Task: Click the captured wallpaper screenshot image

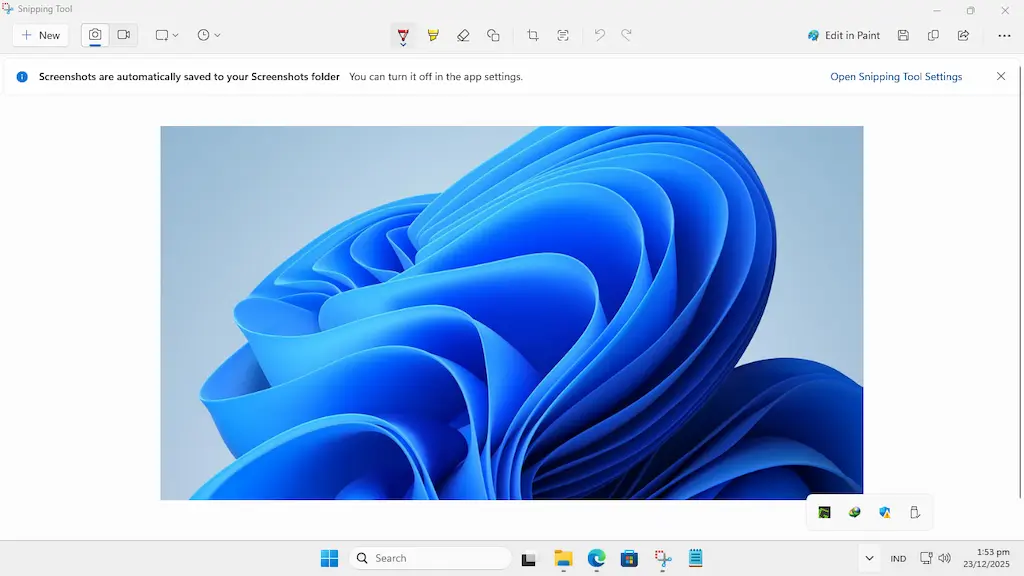Action: [511, 313]
